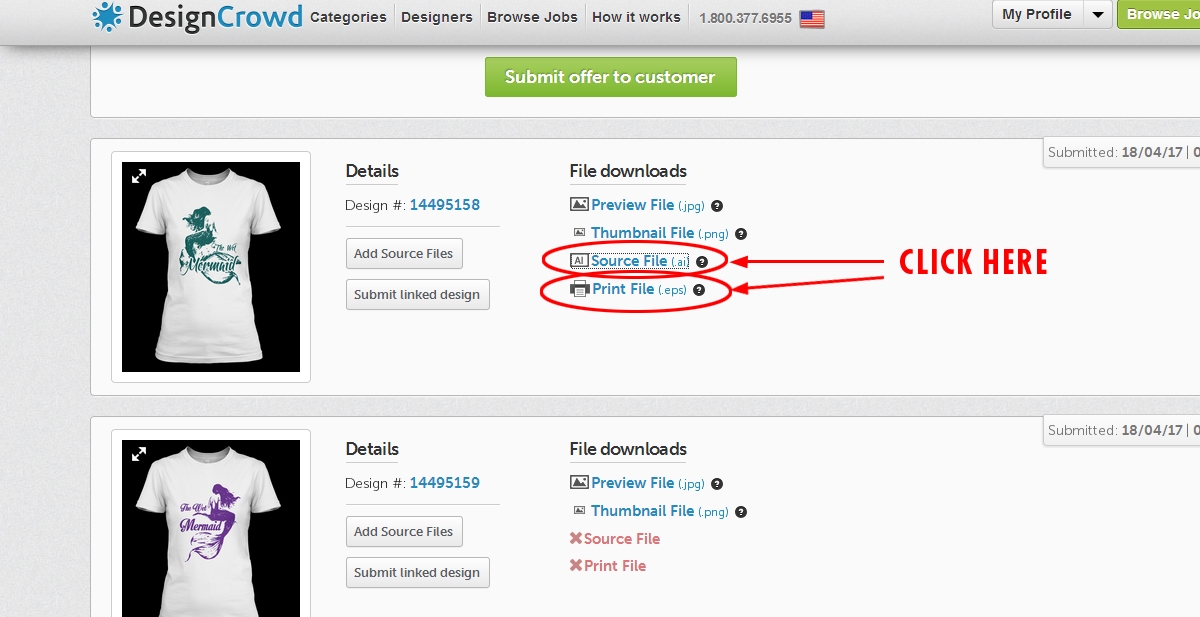The height and width of the screenshot is (617, 1200).
Task: Click the File downloads heading for design 14495158
Action: pyautogui.click(x=628, y=171)
